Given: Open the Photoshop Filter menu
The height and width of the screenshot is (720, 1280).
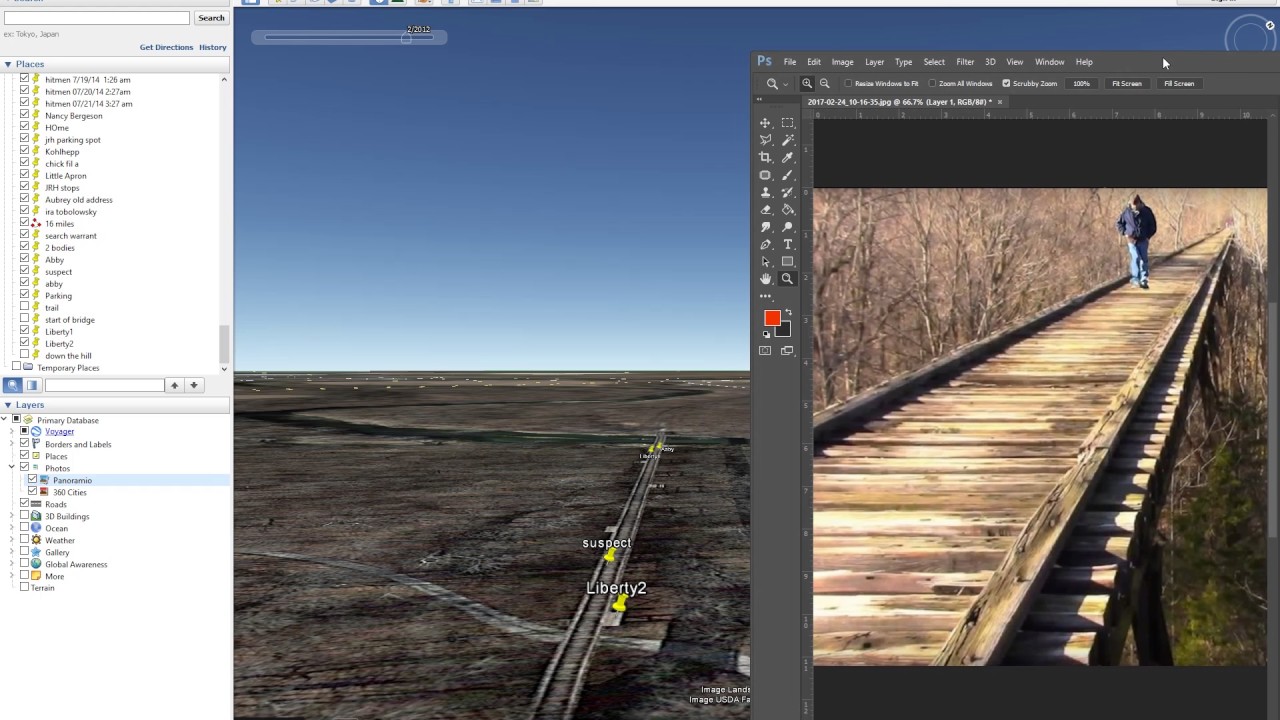Looking at the screenshot, I should [x=965, y=62].
